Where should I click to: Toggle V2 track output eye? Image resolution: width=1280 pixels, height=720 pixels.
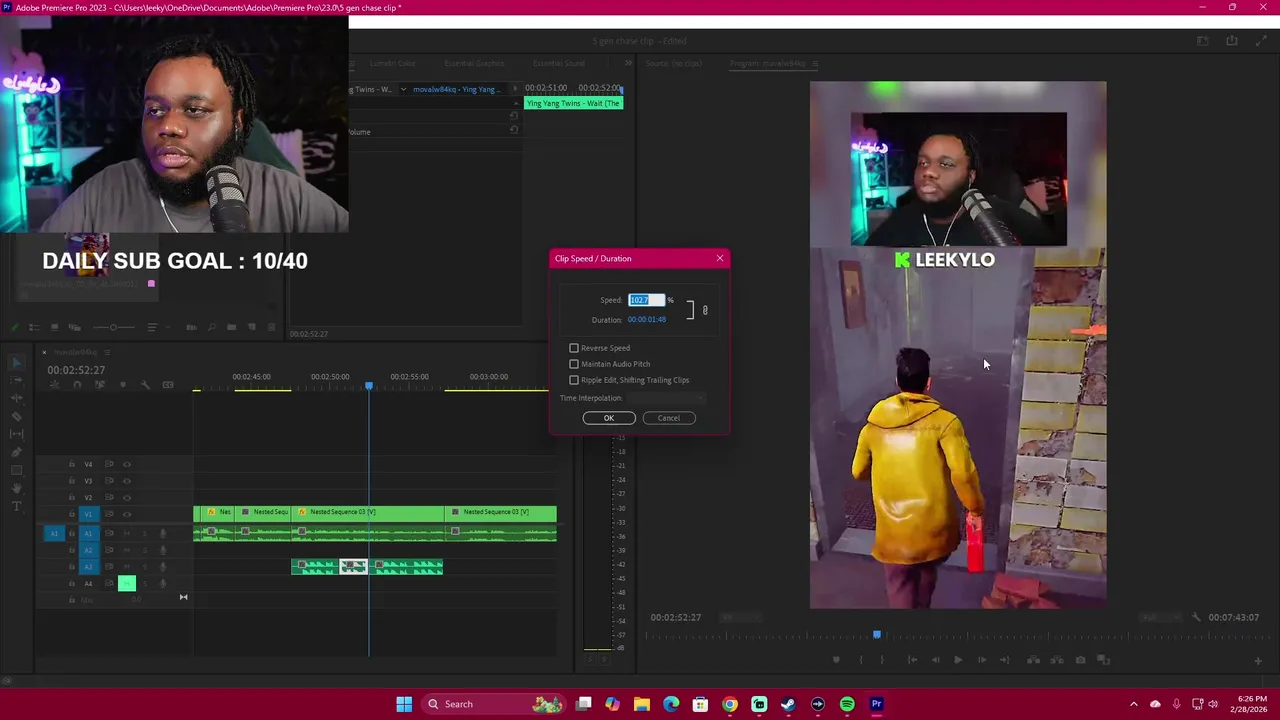coord(127,497)
